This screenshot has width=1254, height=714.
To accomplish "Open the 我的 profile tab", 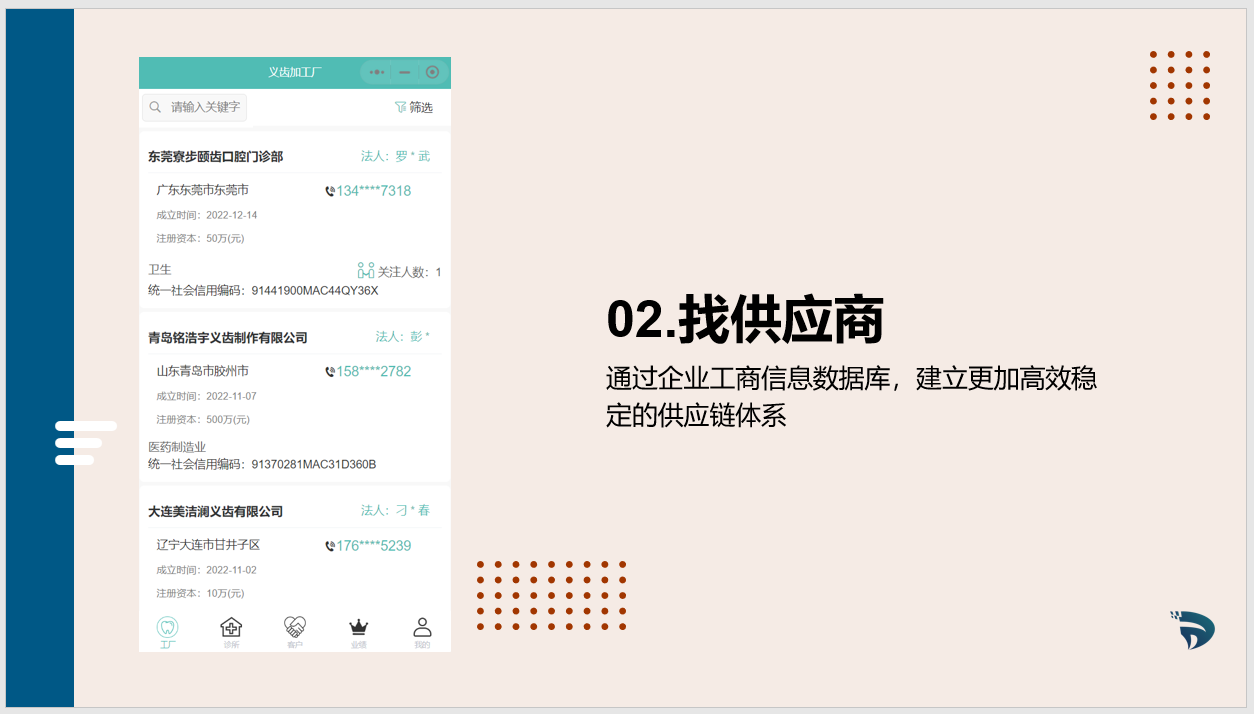I will pyautogui.click(x=422, y=632).
